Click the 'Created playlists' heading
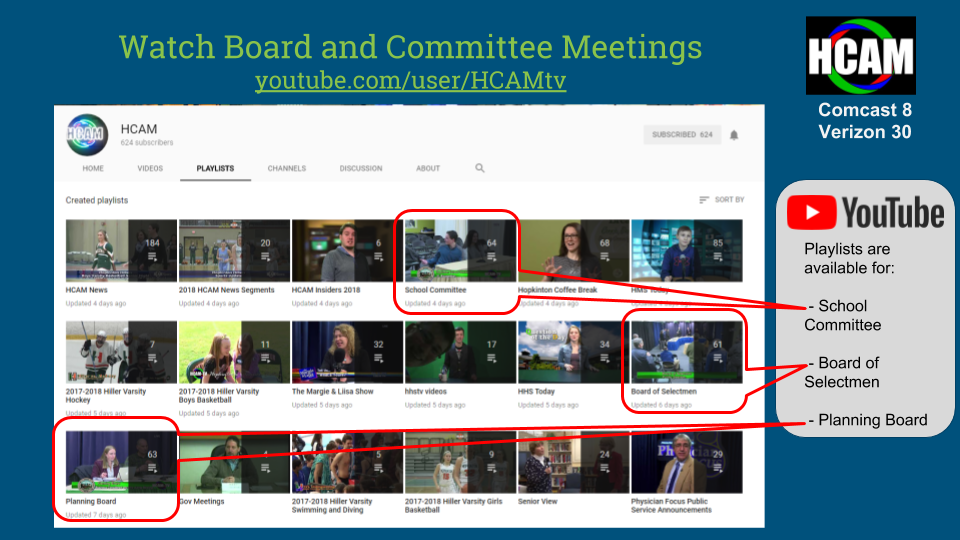 (97, 200)
